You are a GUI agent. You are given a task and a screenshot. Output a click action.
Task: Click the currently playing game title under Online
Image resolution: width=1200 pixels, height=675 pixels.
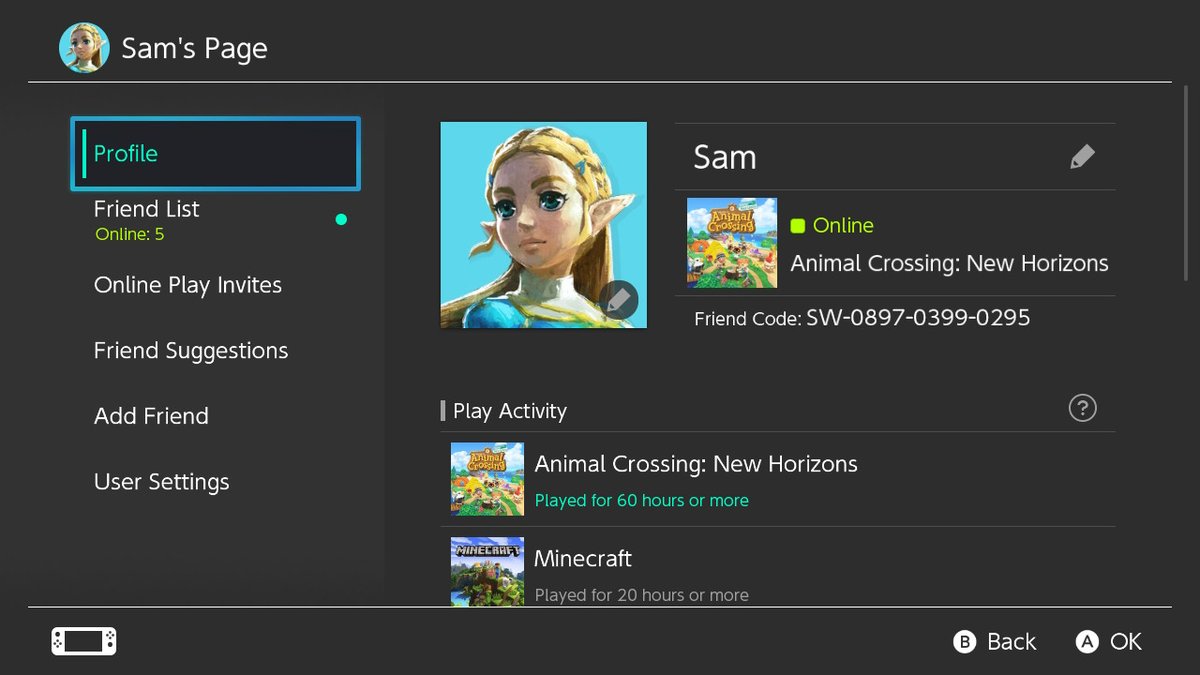949,264
